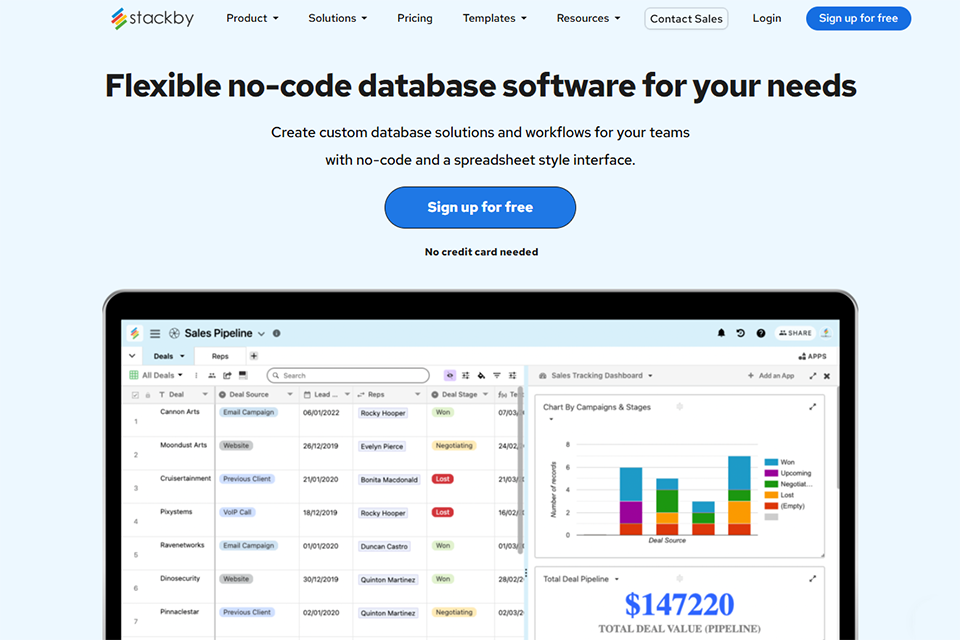Click the Won legend color swatch

771,462
